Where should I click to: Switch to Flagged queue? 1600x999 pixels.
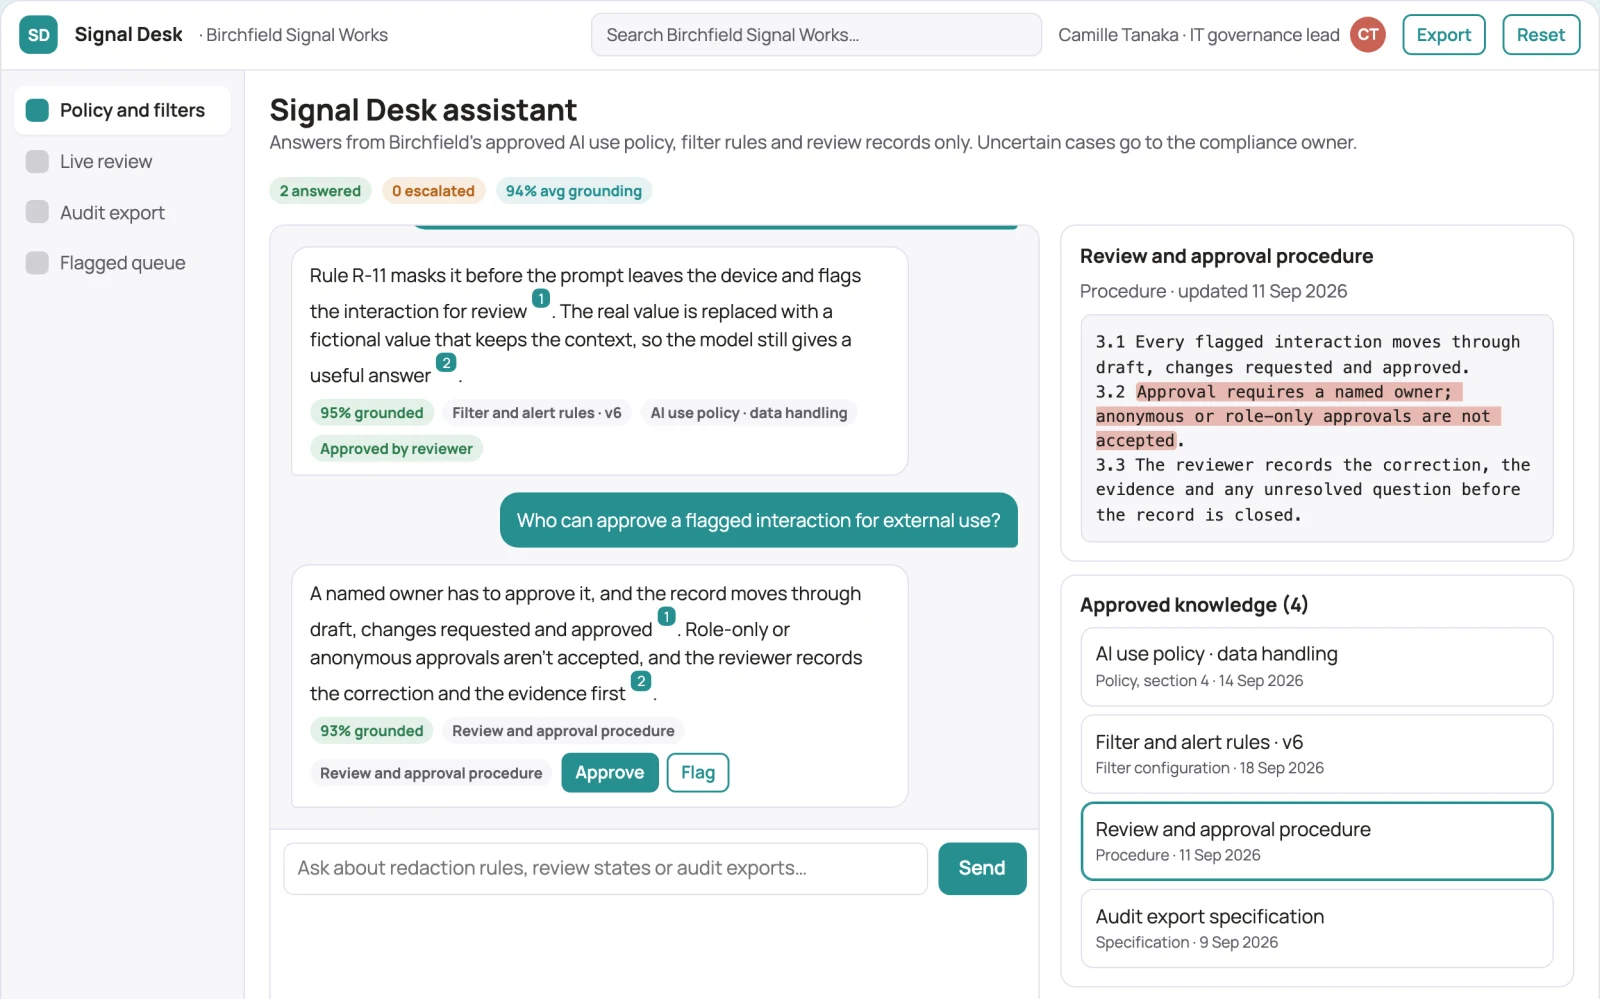122,263
